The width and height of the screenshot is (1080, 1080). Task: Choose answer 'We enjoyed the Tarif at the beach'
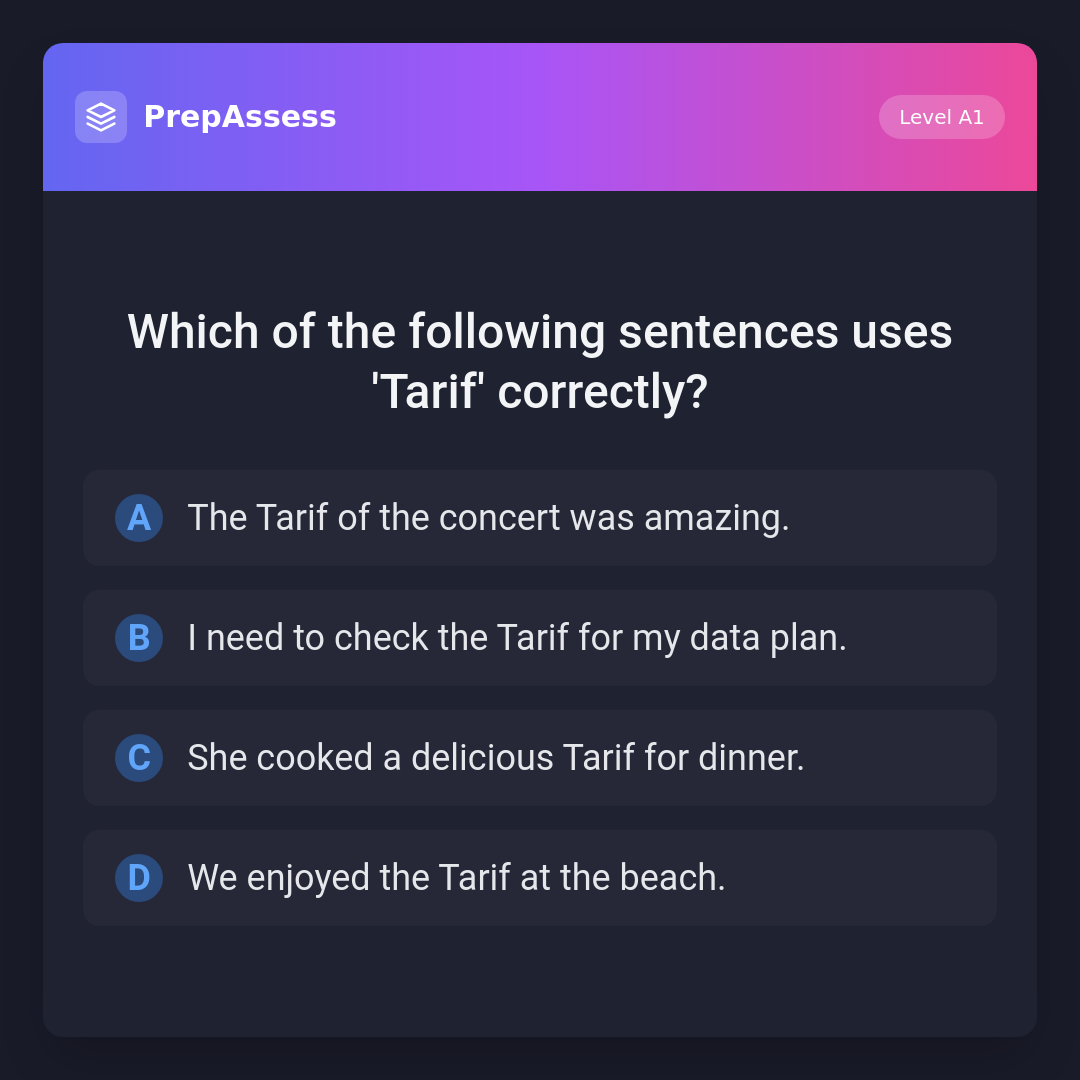pos(540,878)
